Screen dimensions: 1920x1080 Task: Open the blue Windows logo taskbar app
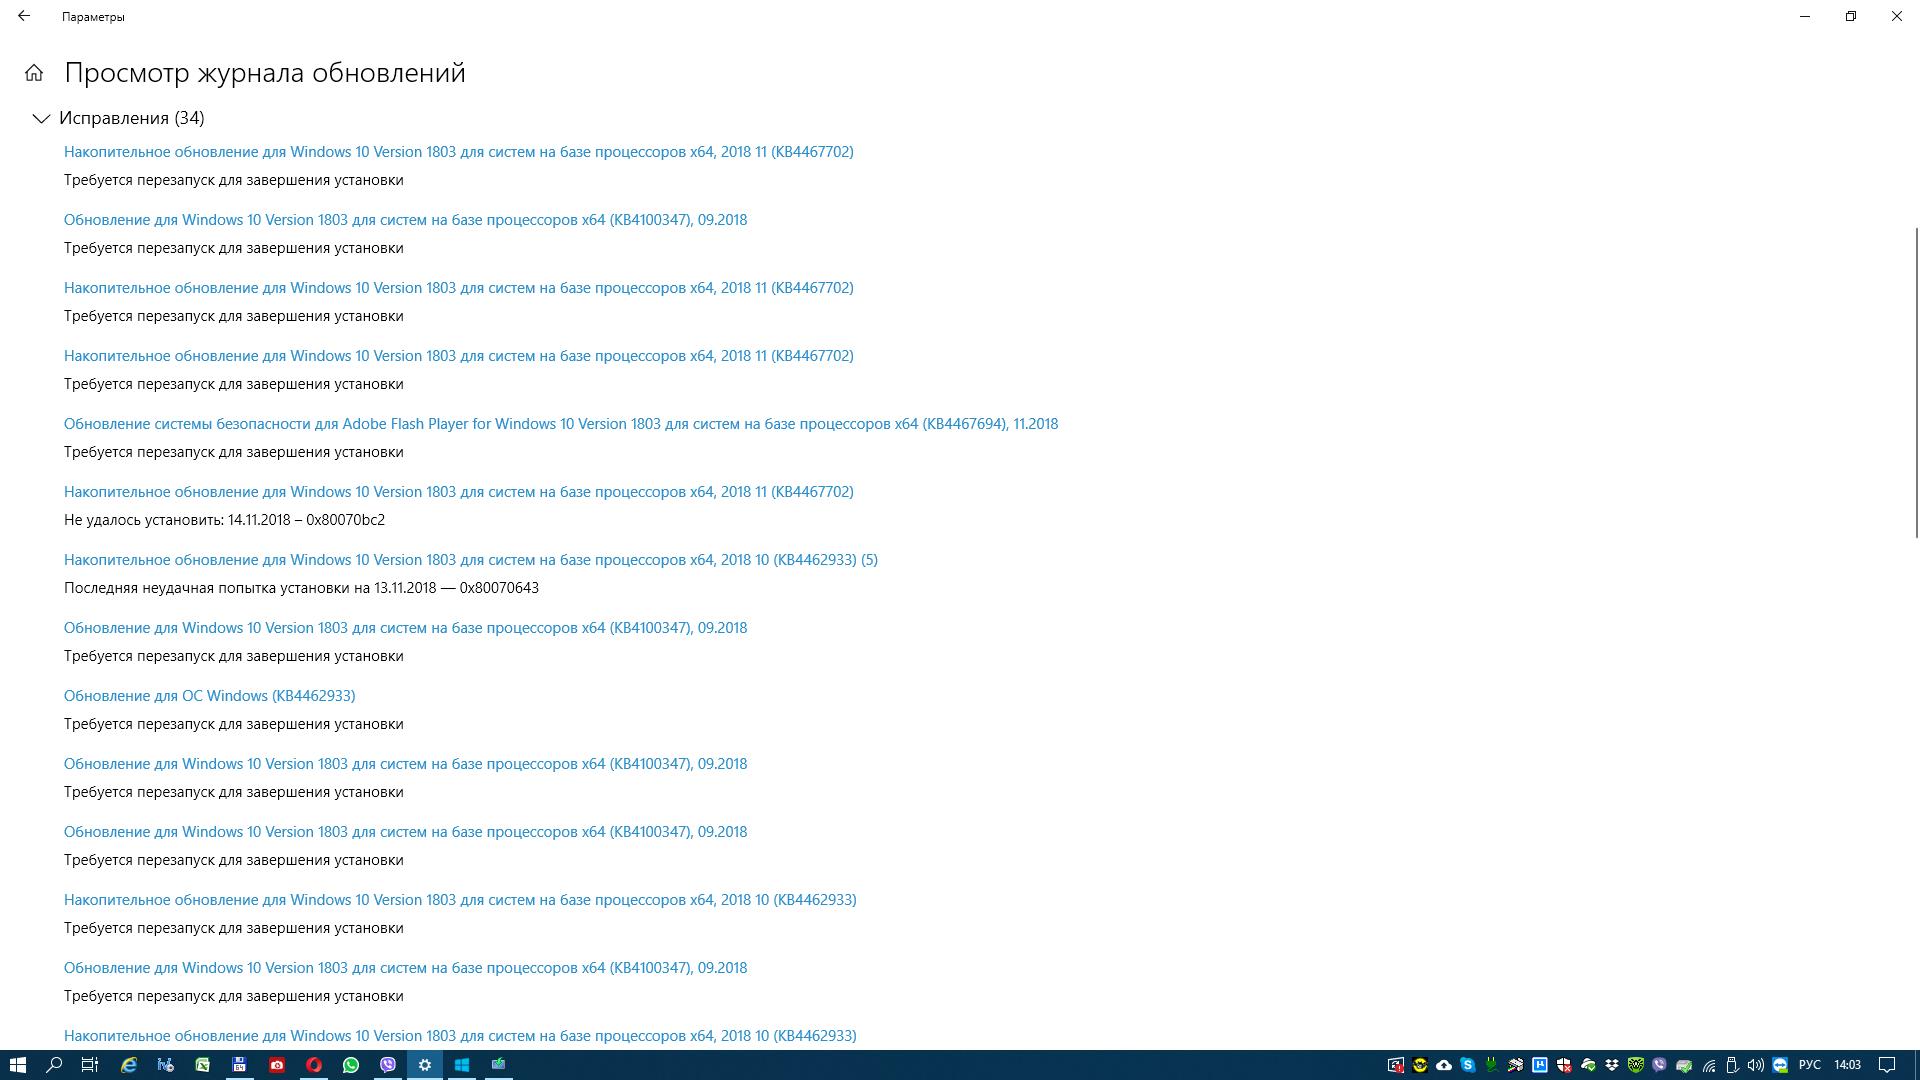pyautogui.click(x=462, y=1065)
